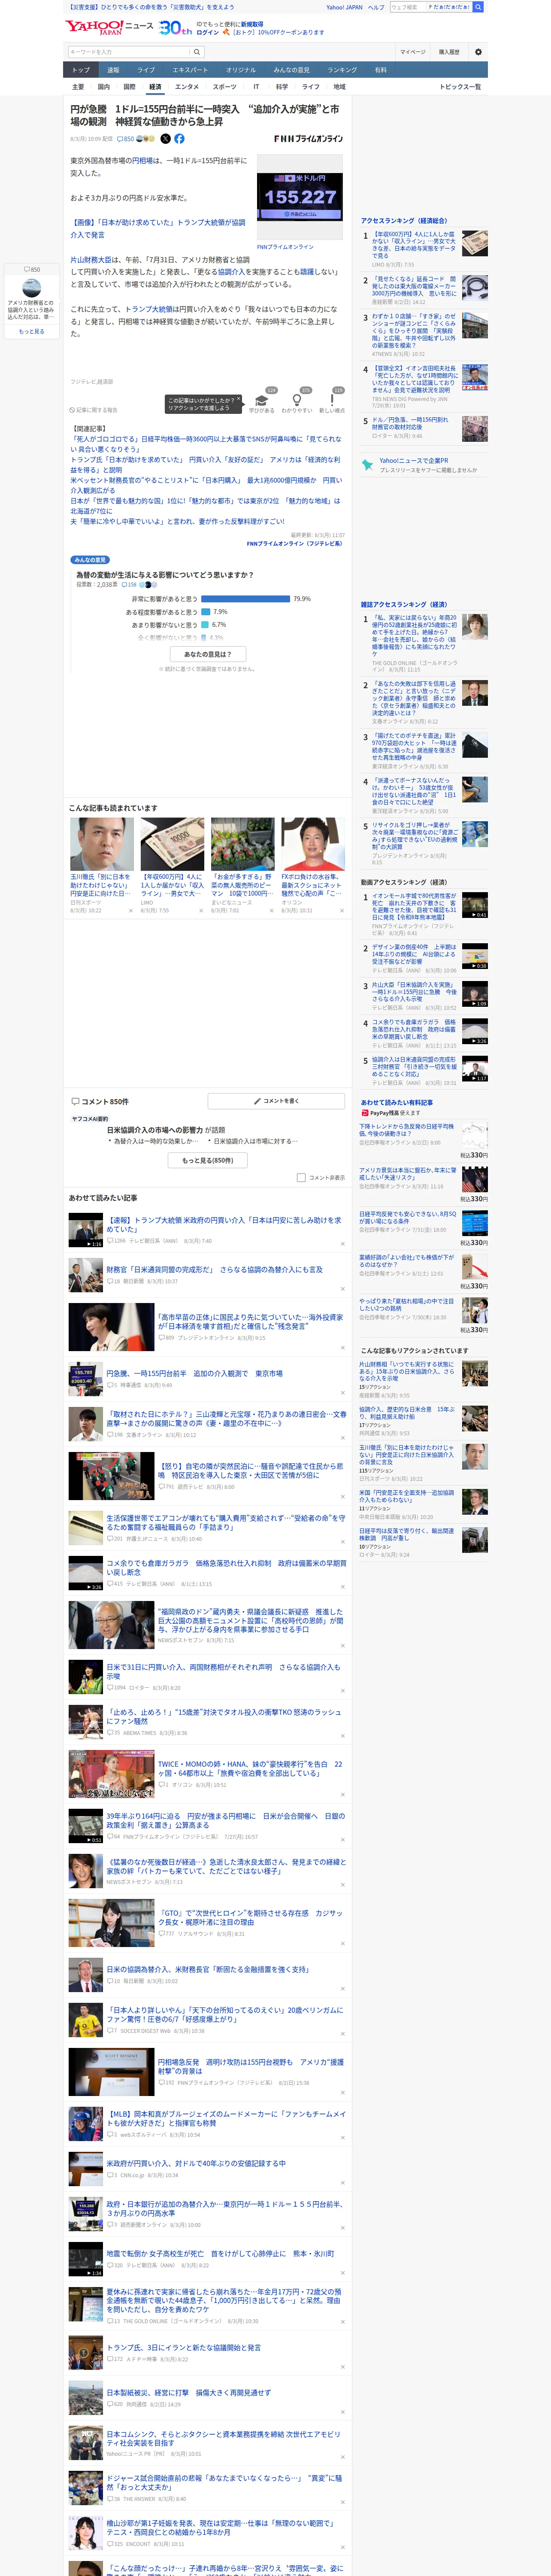
Task: Go to the オリジナル tab
Action: coord(241,70)
